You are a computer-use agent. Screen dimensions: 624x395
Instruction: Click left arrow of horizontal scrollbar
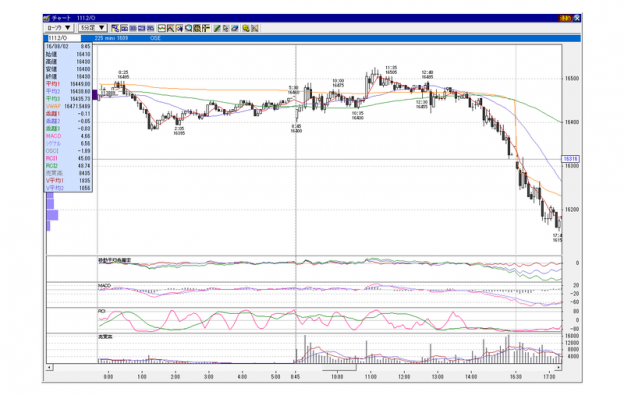pos(49,368)
